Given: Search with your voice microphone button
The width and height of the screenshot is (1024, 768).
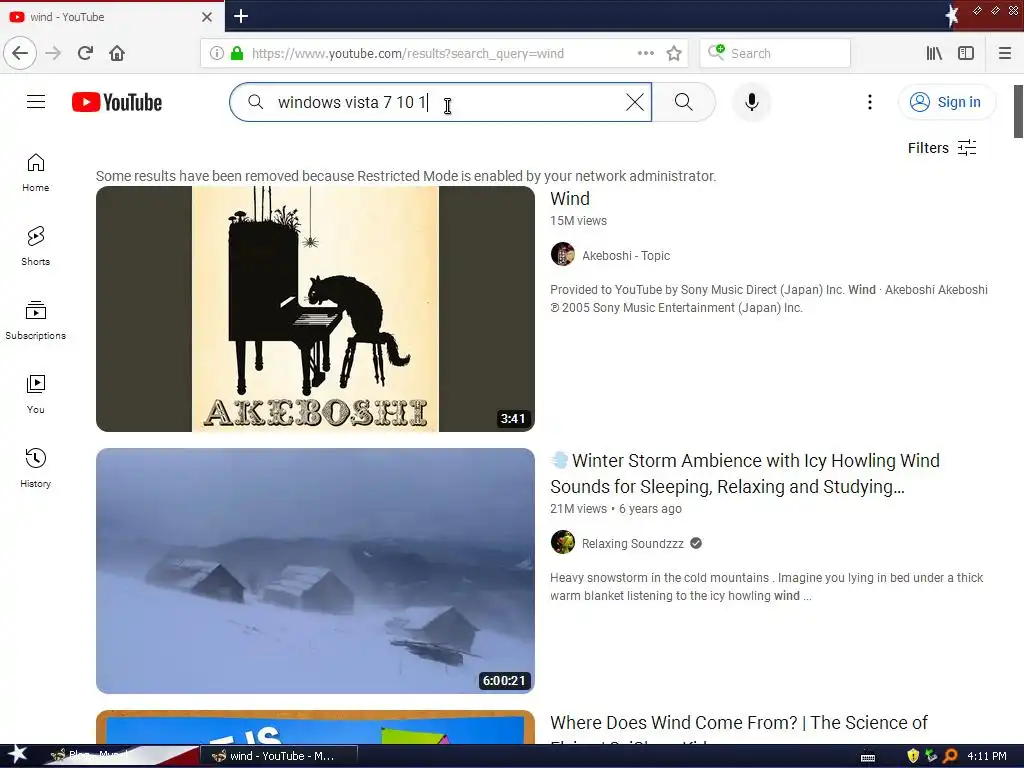Looking at the screenshot, I should (752, 102).
